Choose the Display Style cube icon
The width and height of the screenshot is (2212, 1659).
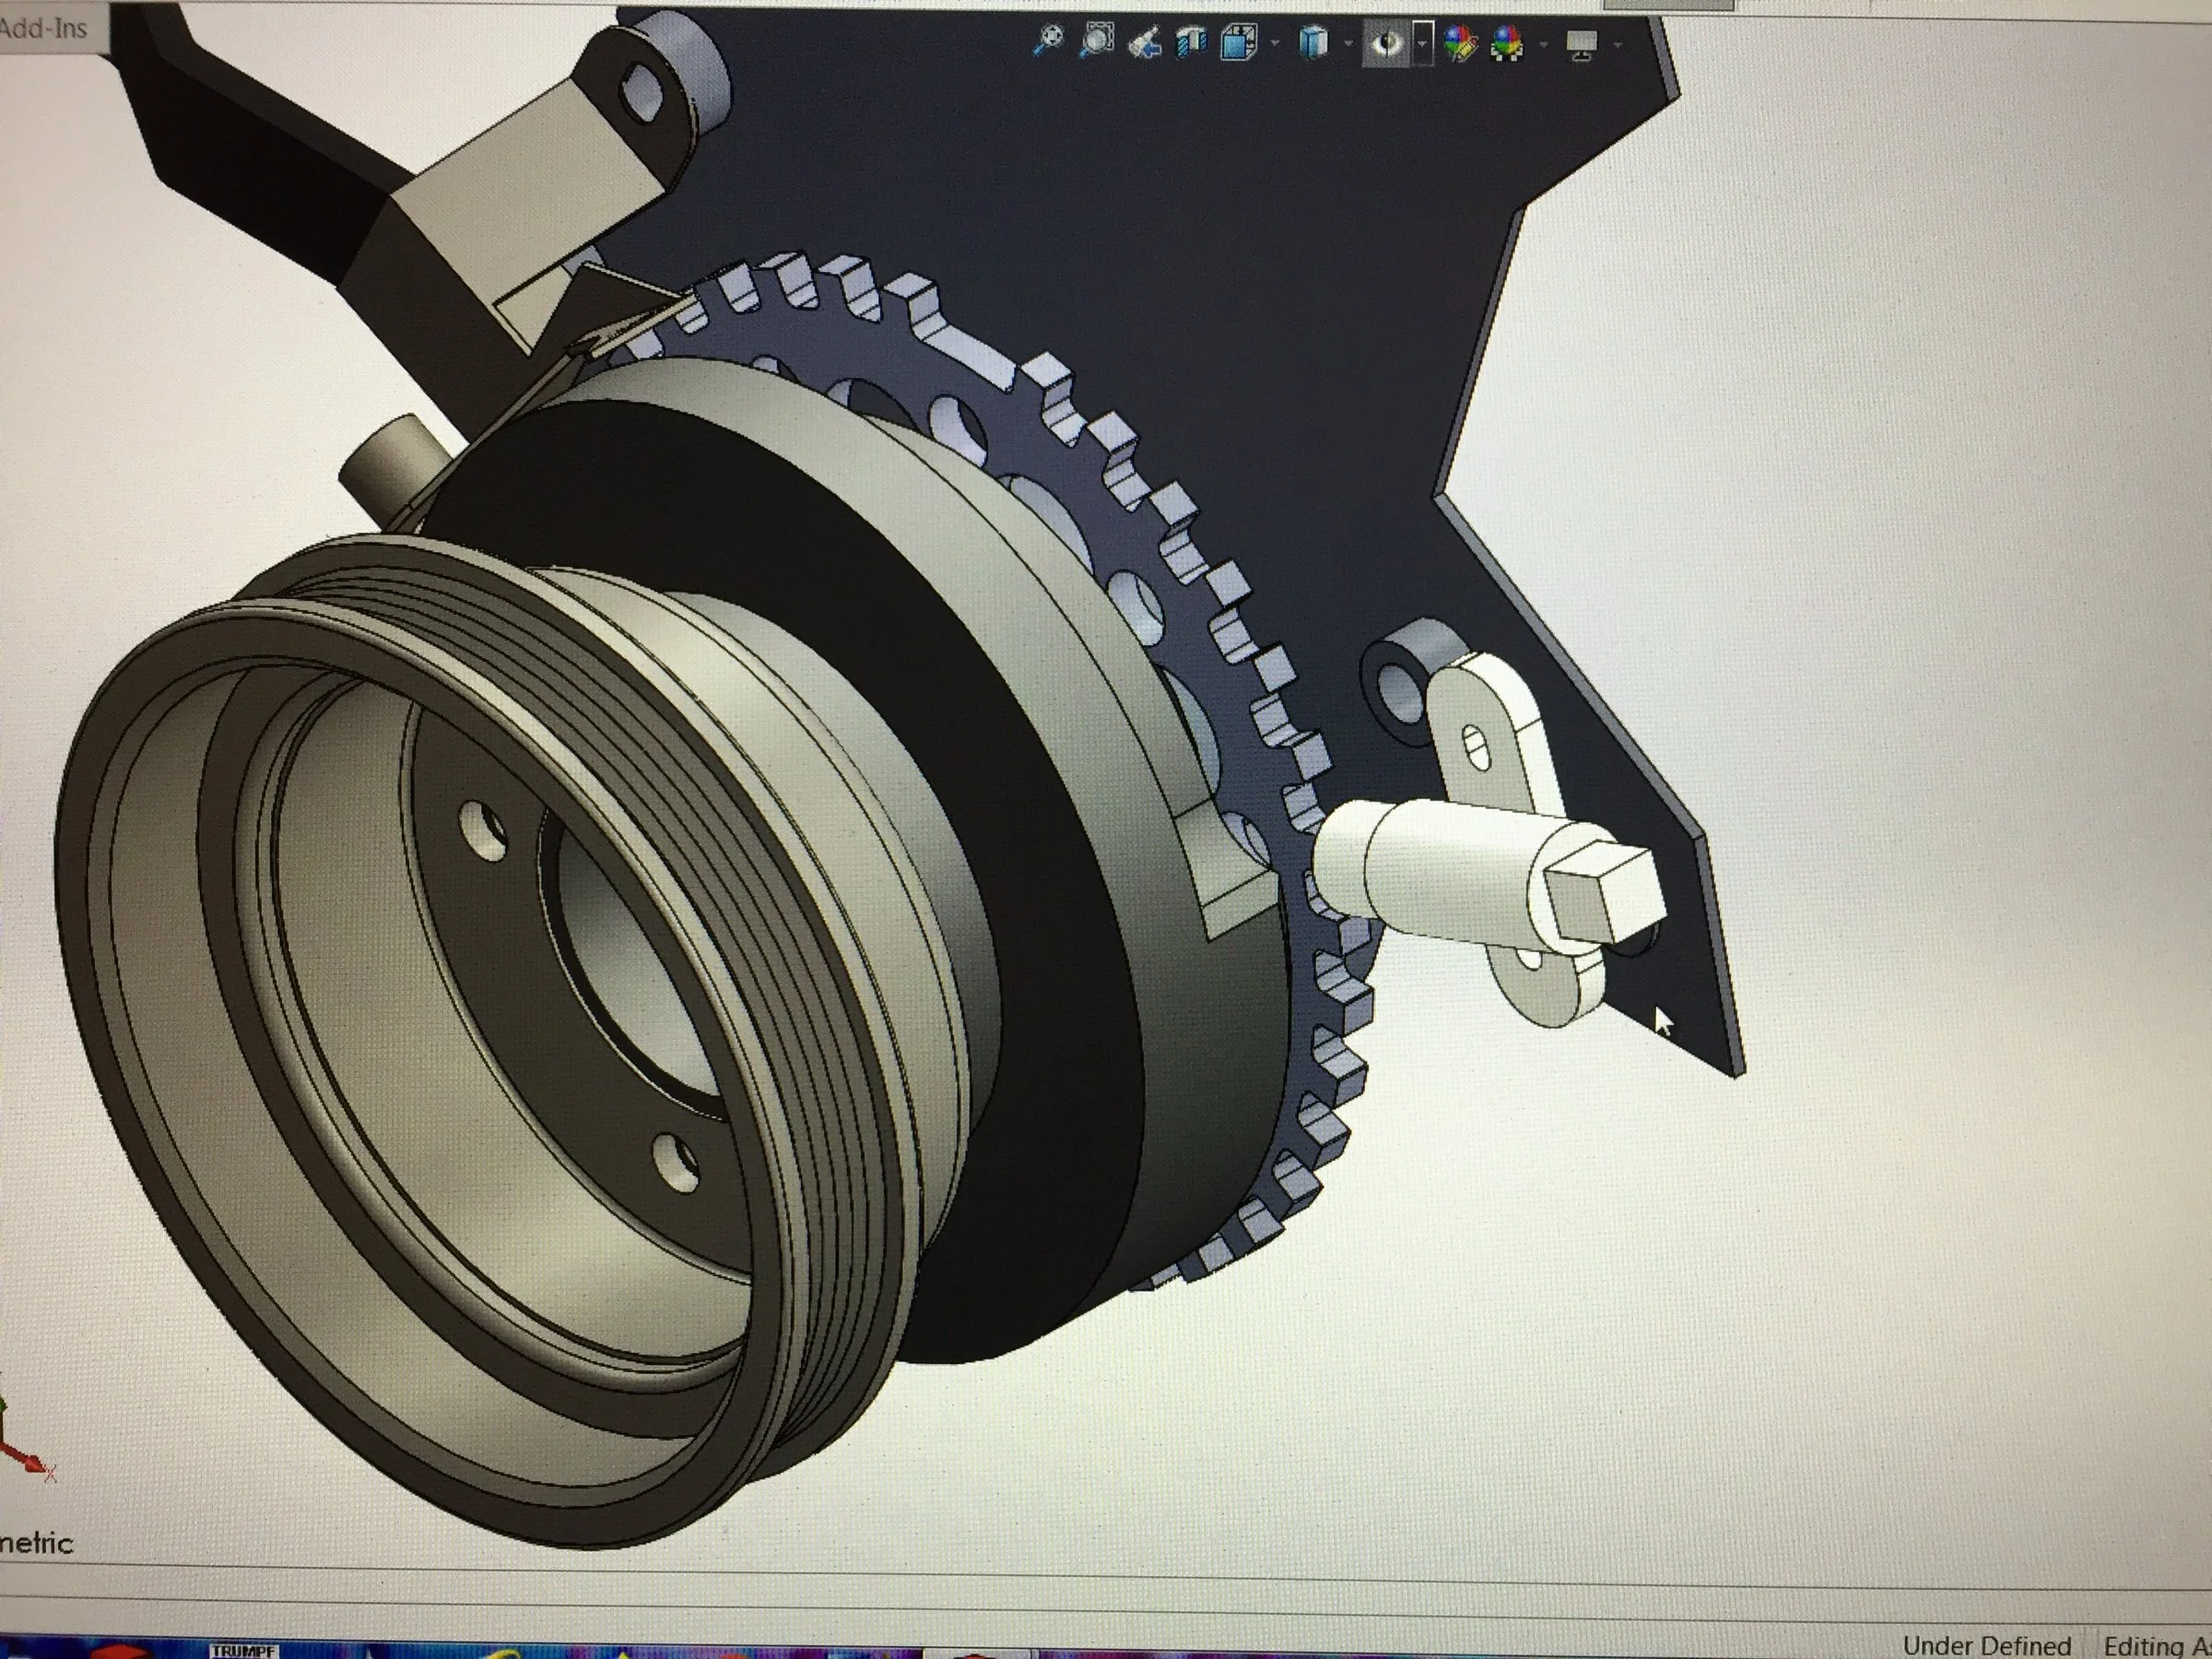click(x=1314, y=43)
